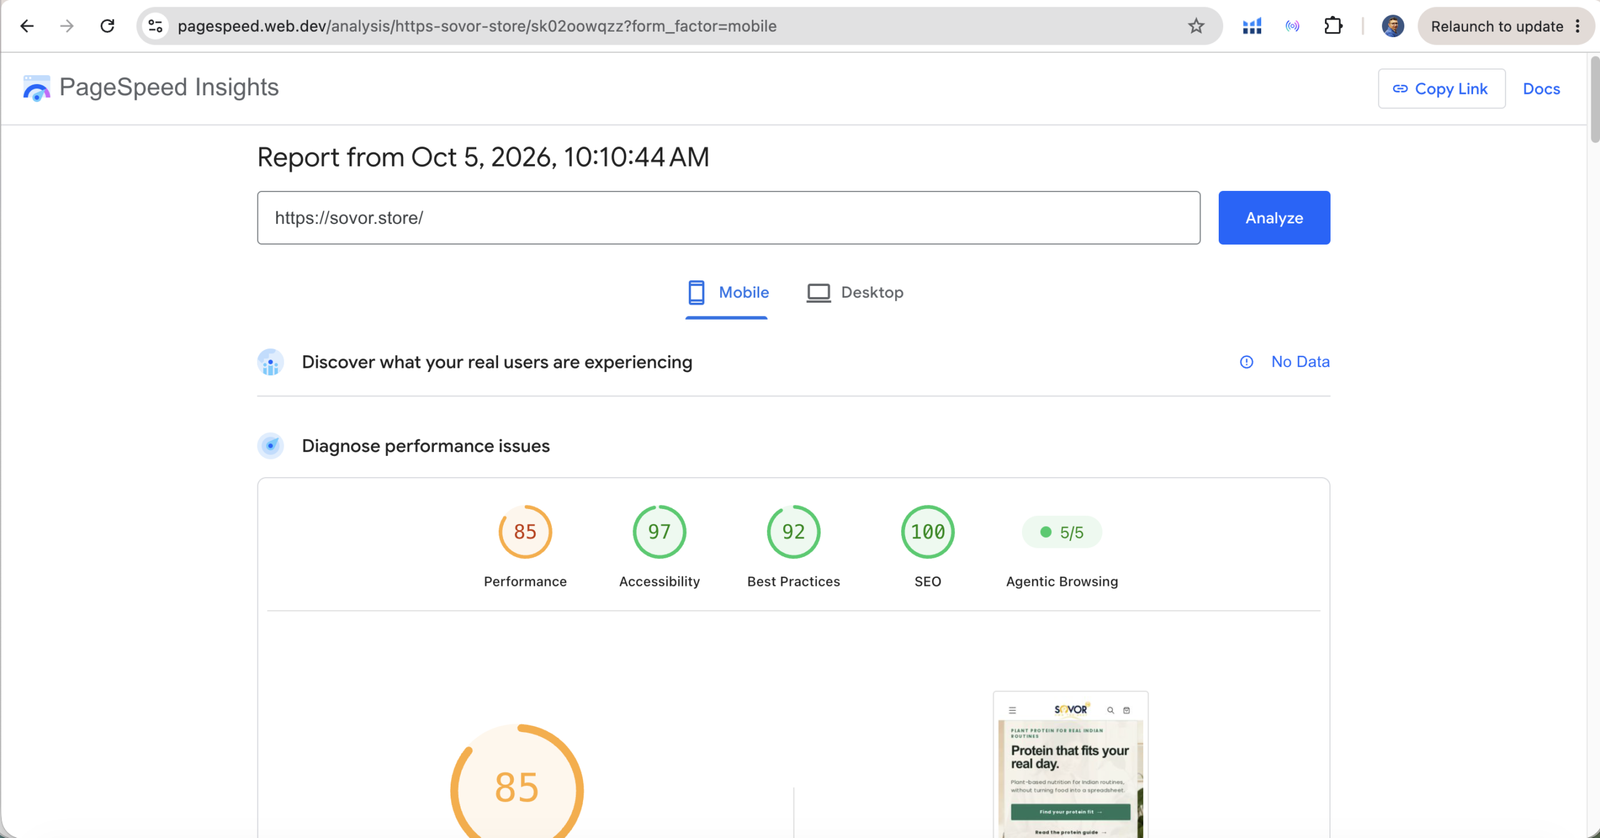
Task: Click the report date heading text
Action: pos(483,157)
